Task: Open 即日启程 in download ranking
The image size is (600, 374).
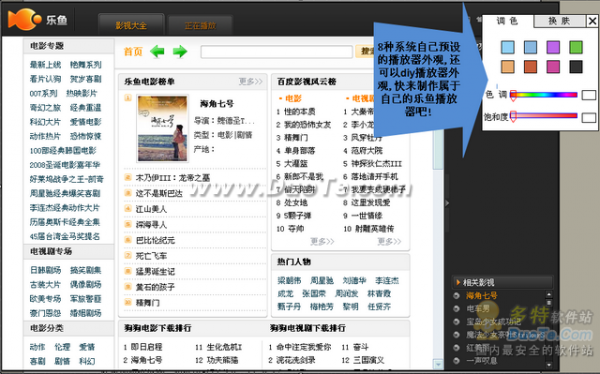Action: [x=147, y=347]
